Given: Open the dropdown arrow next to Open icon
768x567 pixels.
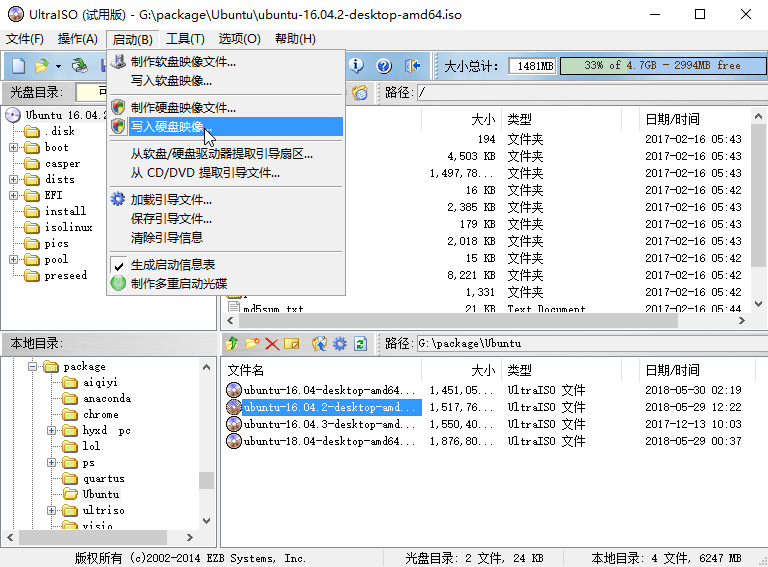Looking at the screenshot, I should [58, 66].
